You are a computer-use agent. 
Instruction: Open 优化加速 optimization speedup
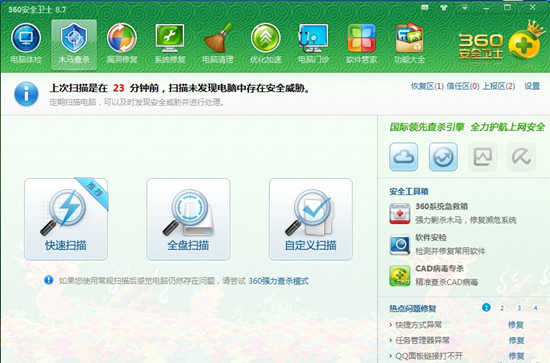[x=266, y=44]
